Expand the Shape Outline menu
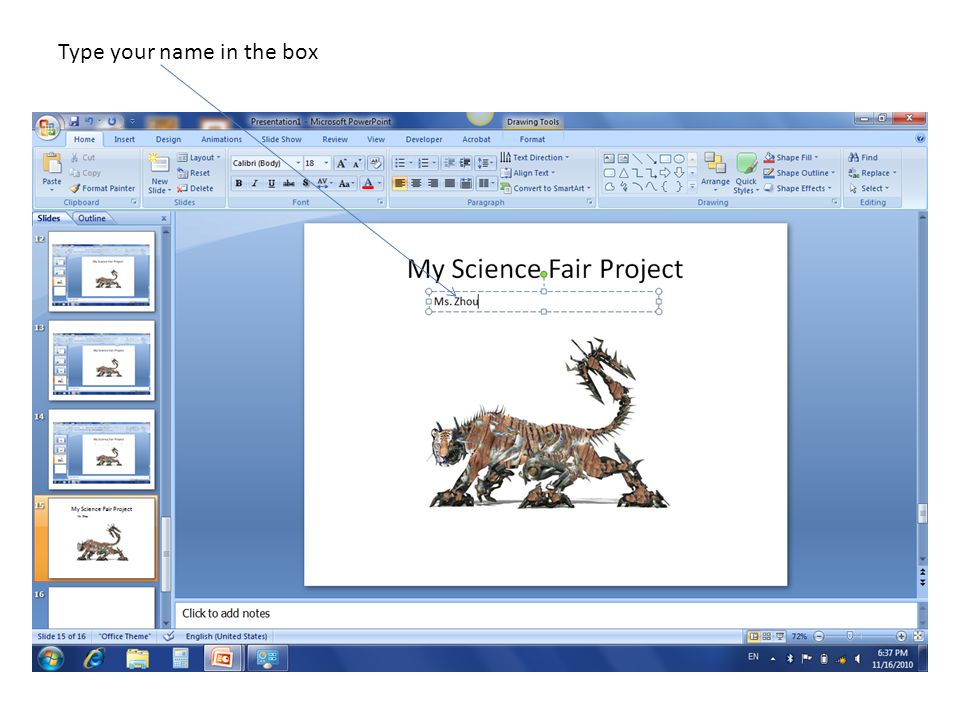The image size is (960, 720). point(799,173)
